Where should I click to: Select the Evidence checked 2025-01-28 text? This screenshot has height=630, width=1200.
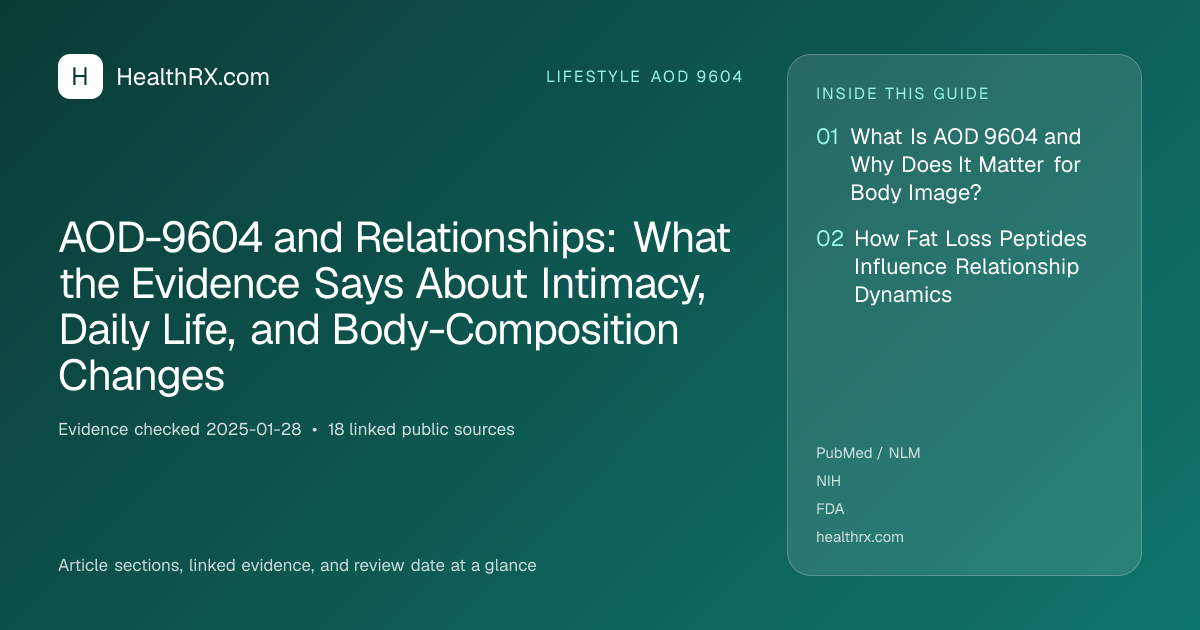coord(180,430)
